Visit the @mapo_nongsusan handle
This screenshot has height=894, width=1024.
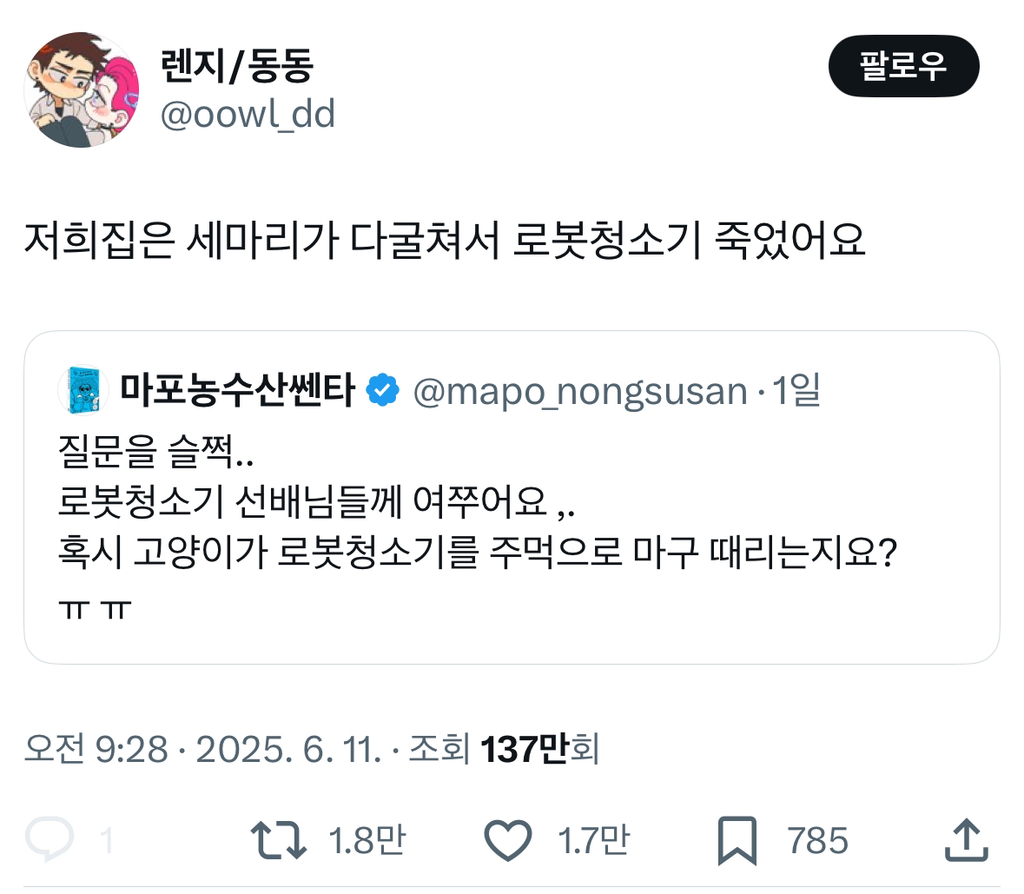580,391
